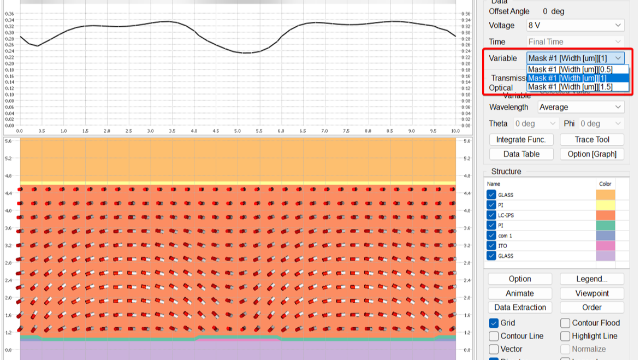Click the Color column header in Structure
640x360 pixels.
[605, 184]
